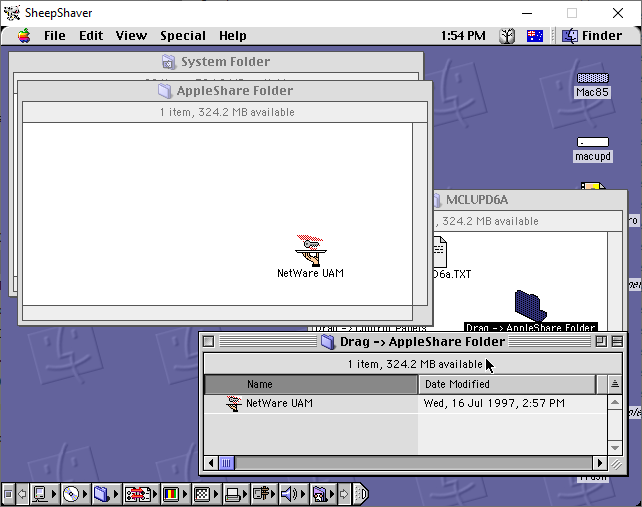Bring the MCLUPD6A window to front via title

point(477,200)
